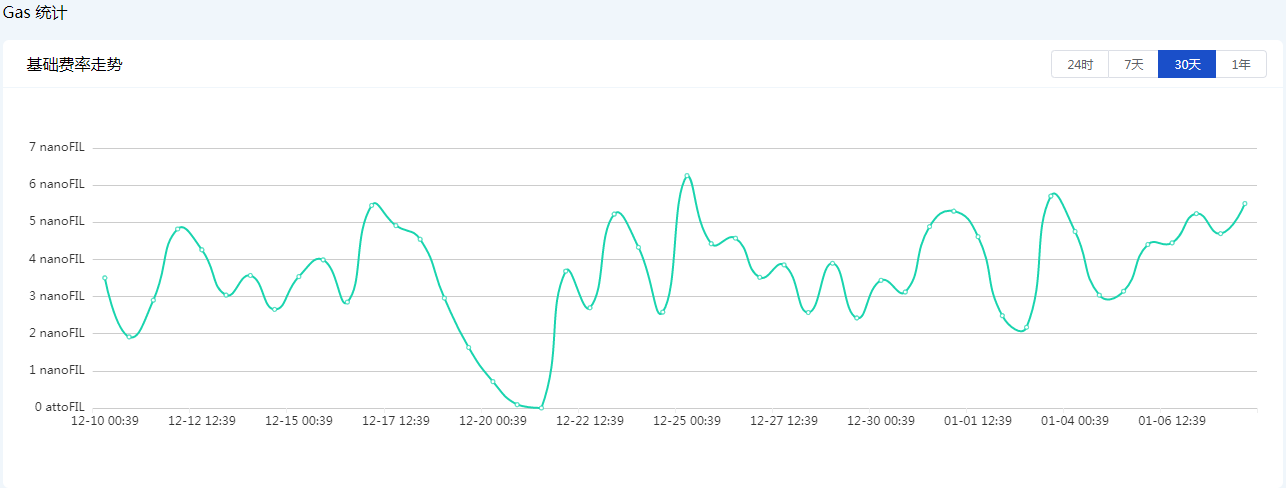Click the first data point on the line's left end
The width and height of the screenshot is (1286, 488).
[105, 278]
